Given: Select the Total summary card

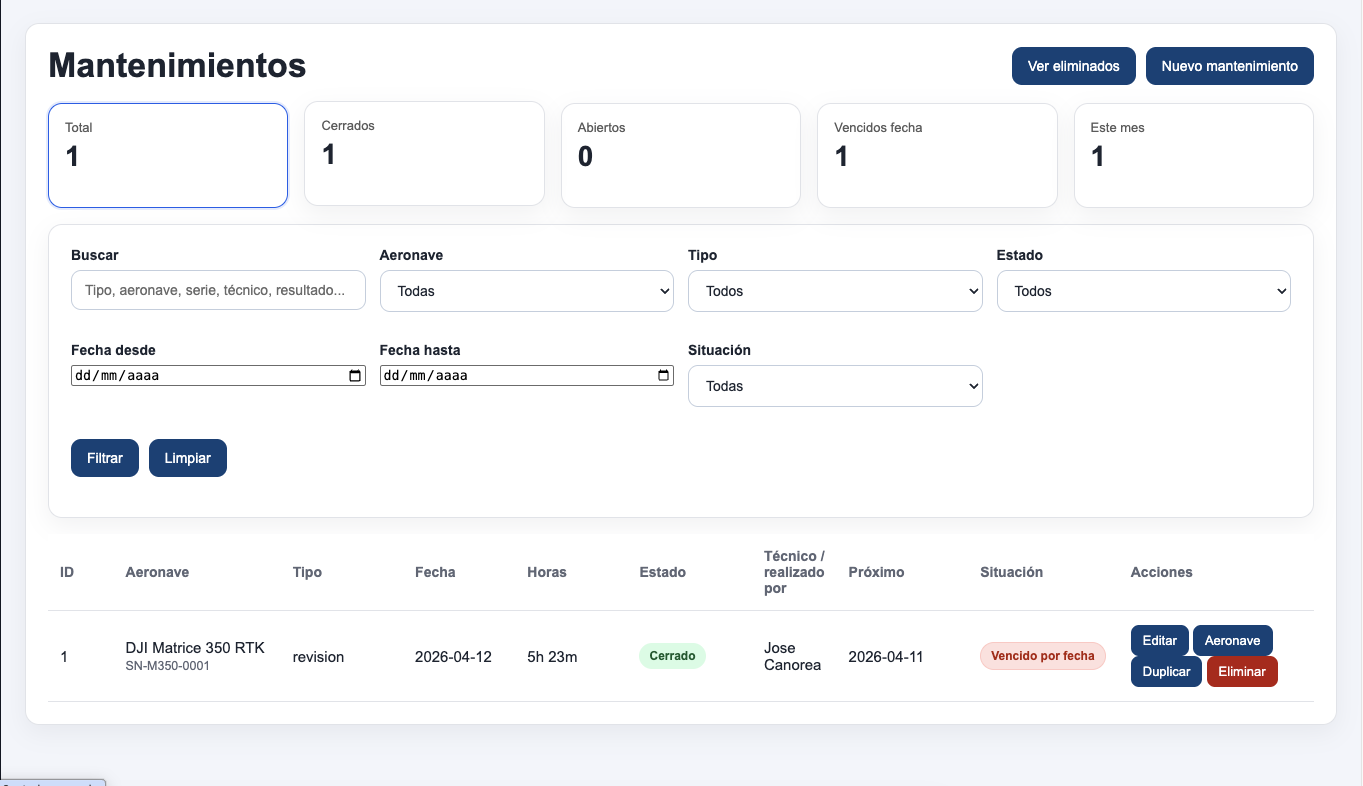Looking at the screenshot, I should 168,155.
